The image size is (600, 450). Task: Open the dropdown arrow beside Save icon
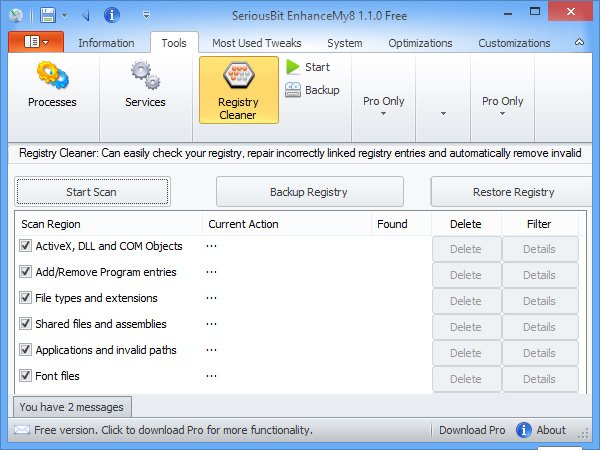pyautogui.click(x=65, y=16)
